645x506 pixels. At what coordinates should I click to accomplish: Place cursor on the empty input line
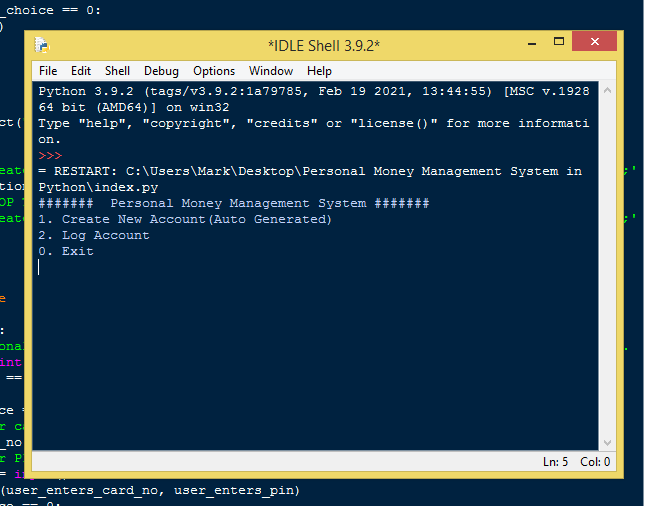(200, 267)
